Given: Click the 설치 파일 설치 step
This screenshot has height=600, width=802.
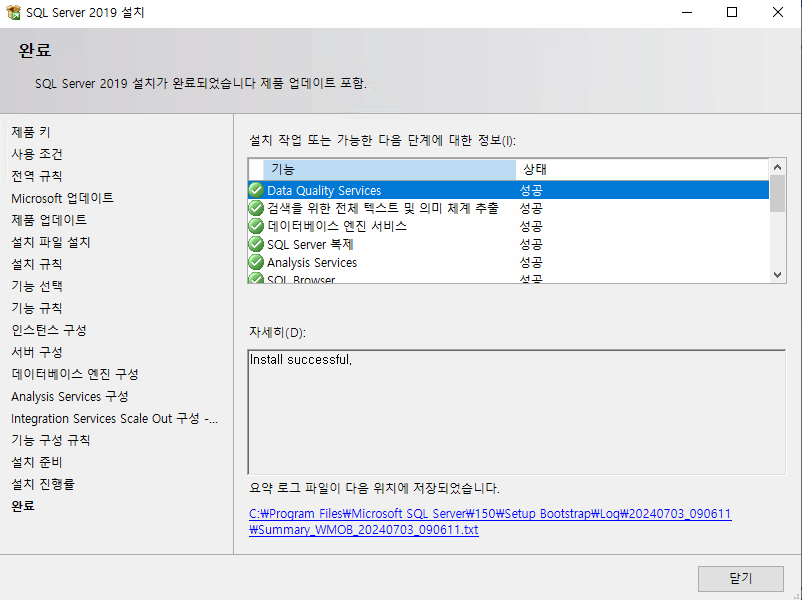Looking at the screenshot, I should [x=51, y=242].
